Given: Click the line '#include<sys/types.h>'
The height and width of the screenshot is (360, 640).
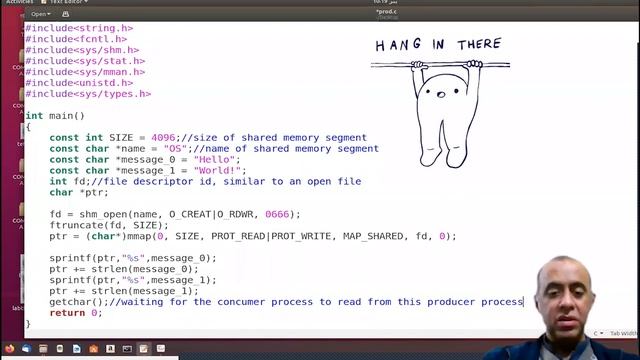Looking at the screenshot, I should 88,94.
